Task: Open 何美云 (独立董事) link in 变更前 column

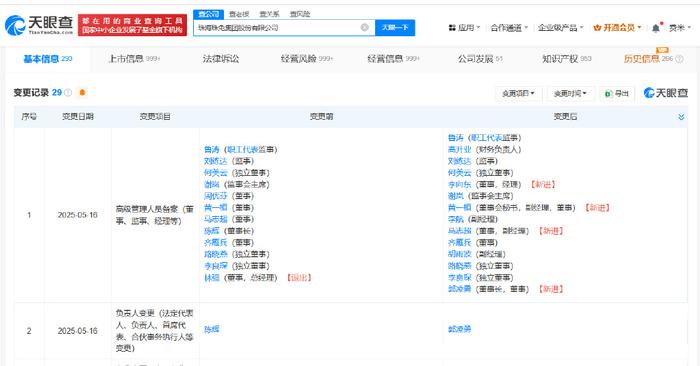Action: point(216,173)
